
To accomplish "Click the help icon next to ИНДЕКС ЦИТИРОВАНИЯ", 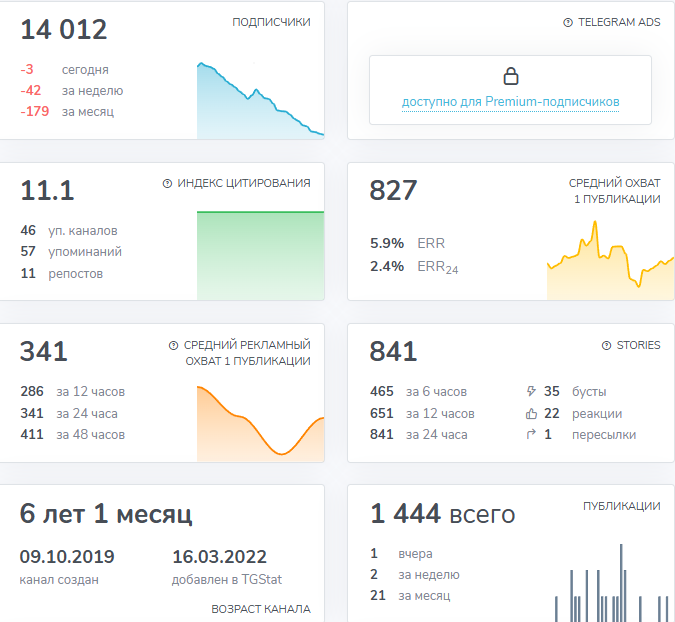I will pyautogui.click(x=167, y=184).
